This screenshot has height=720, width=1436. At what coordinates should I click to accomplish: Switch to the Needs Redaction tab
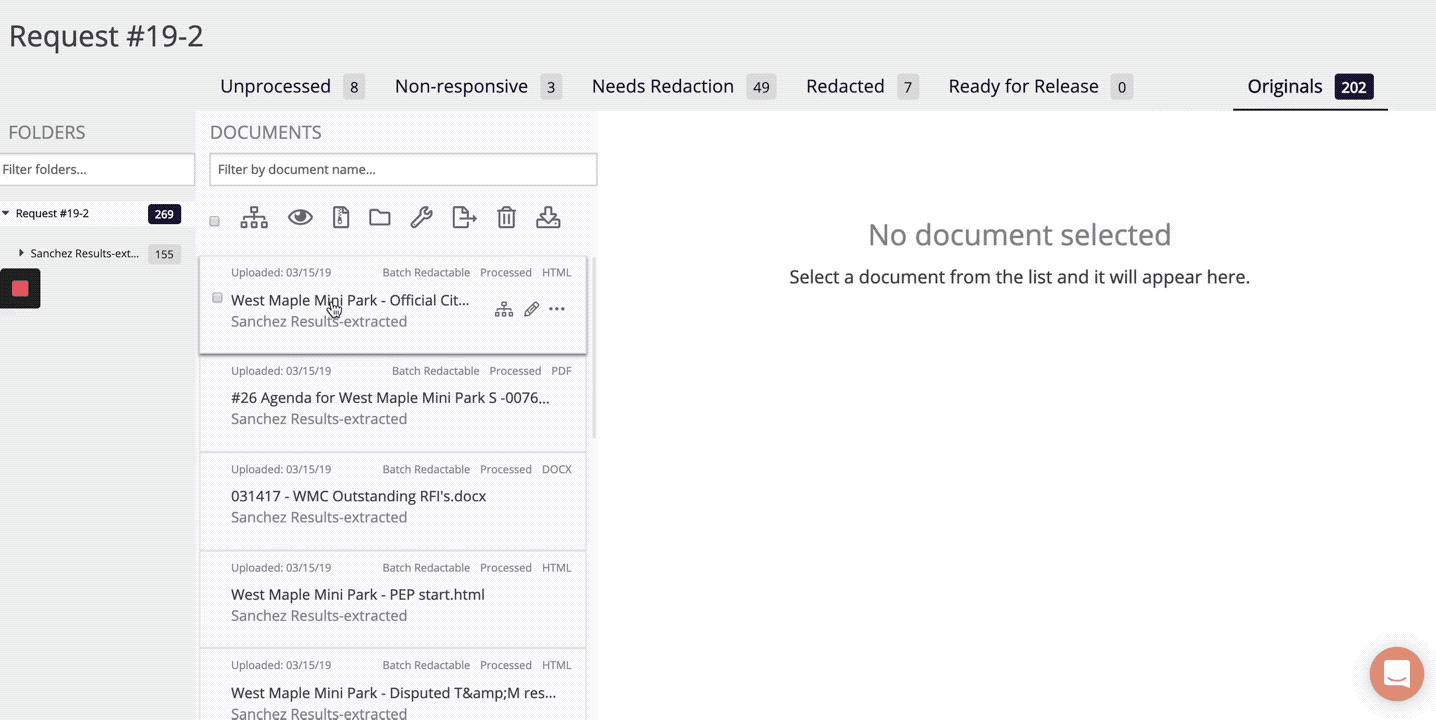(663, 87)
